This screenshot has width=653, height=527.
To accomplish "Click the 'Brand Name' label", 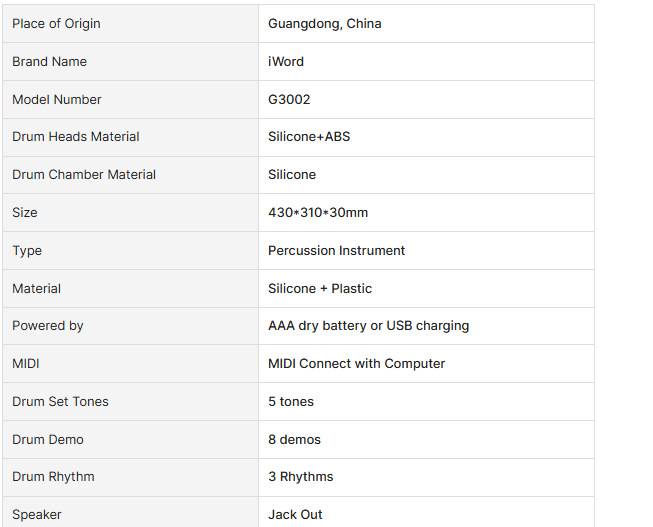I will [x=50, y=62].
